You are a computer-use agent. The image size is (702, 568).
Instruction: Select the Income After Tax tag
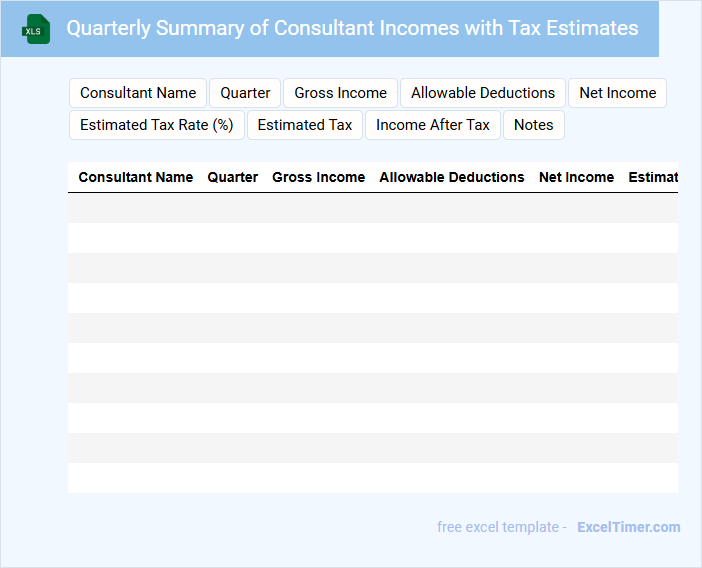click(433, 125)
